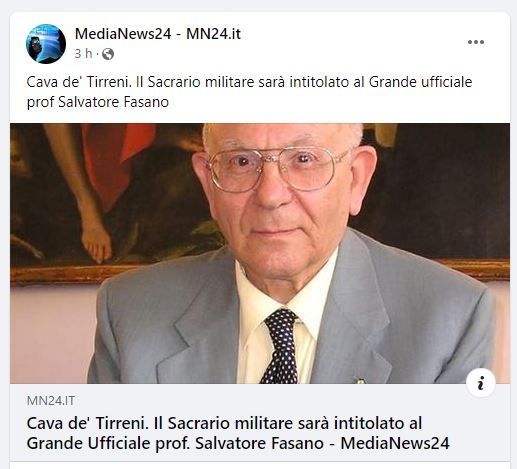Screen dimensions: 517x469
Task: Click the '3 h' post timestamp
Action: [83, 54]
